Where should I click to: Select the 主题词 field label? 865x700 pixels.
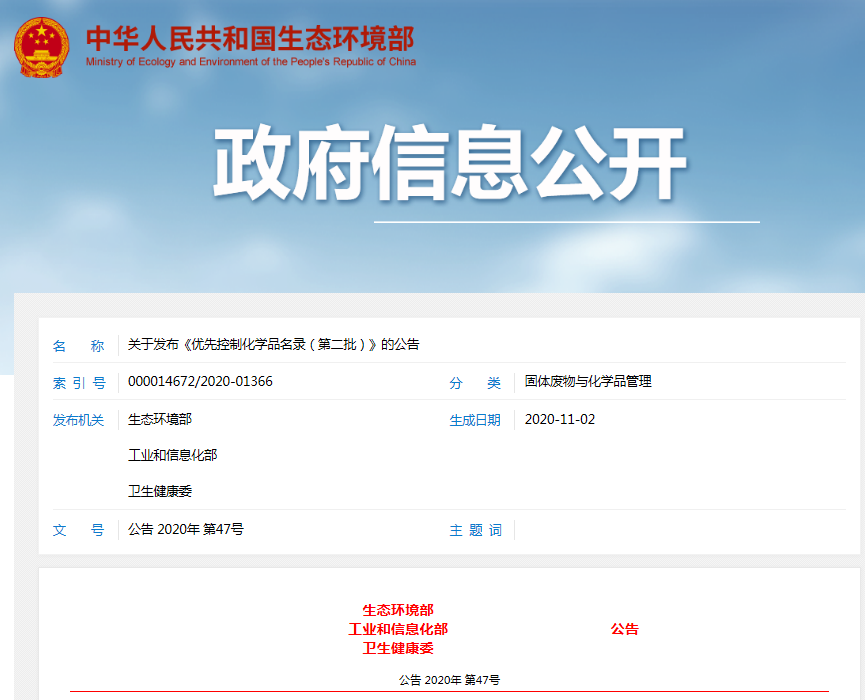(475, 530)
